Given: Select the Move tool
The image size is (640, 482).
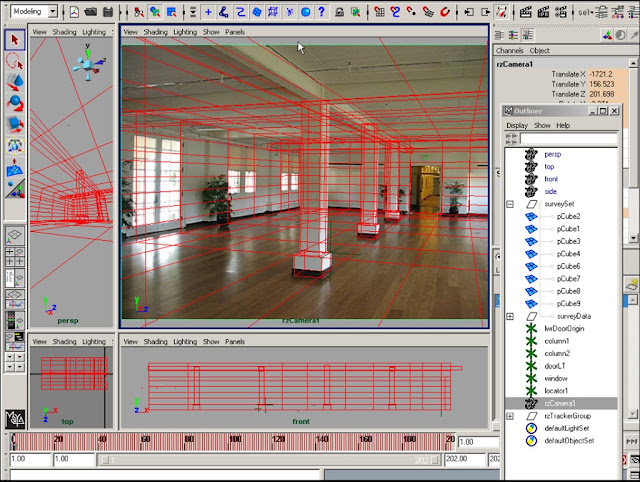Looking at the screenshot, I should coord(15,82).
